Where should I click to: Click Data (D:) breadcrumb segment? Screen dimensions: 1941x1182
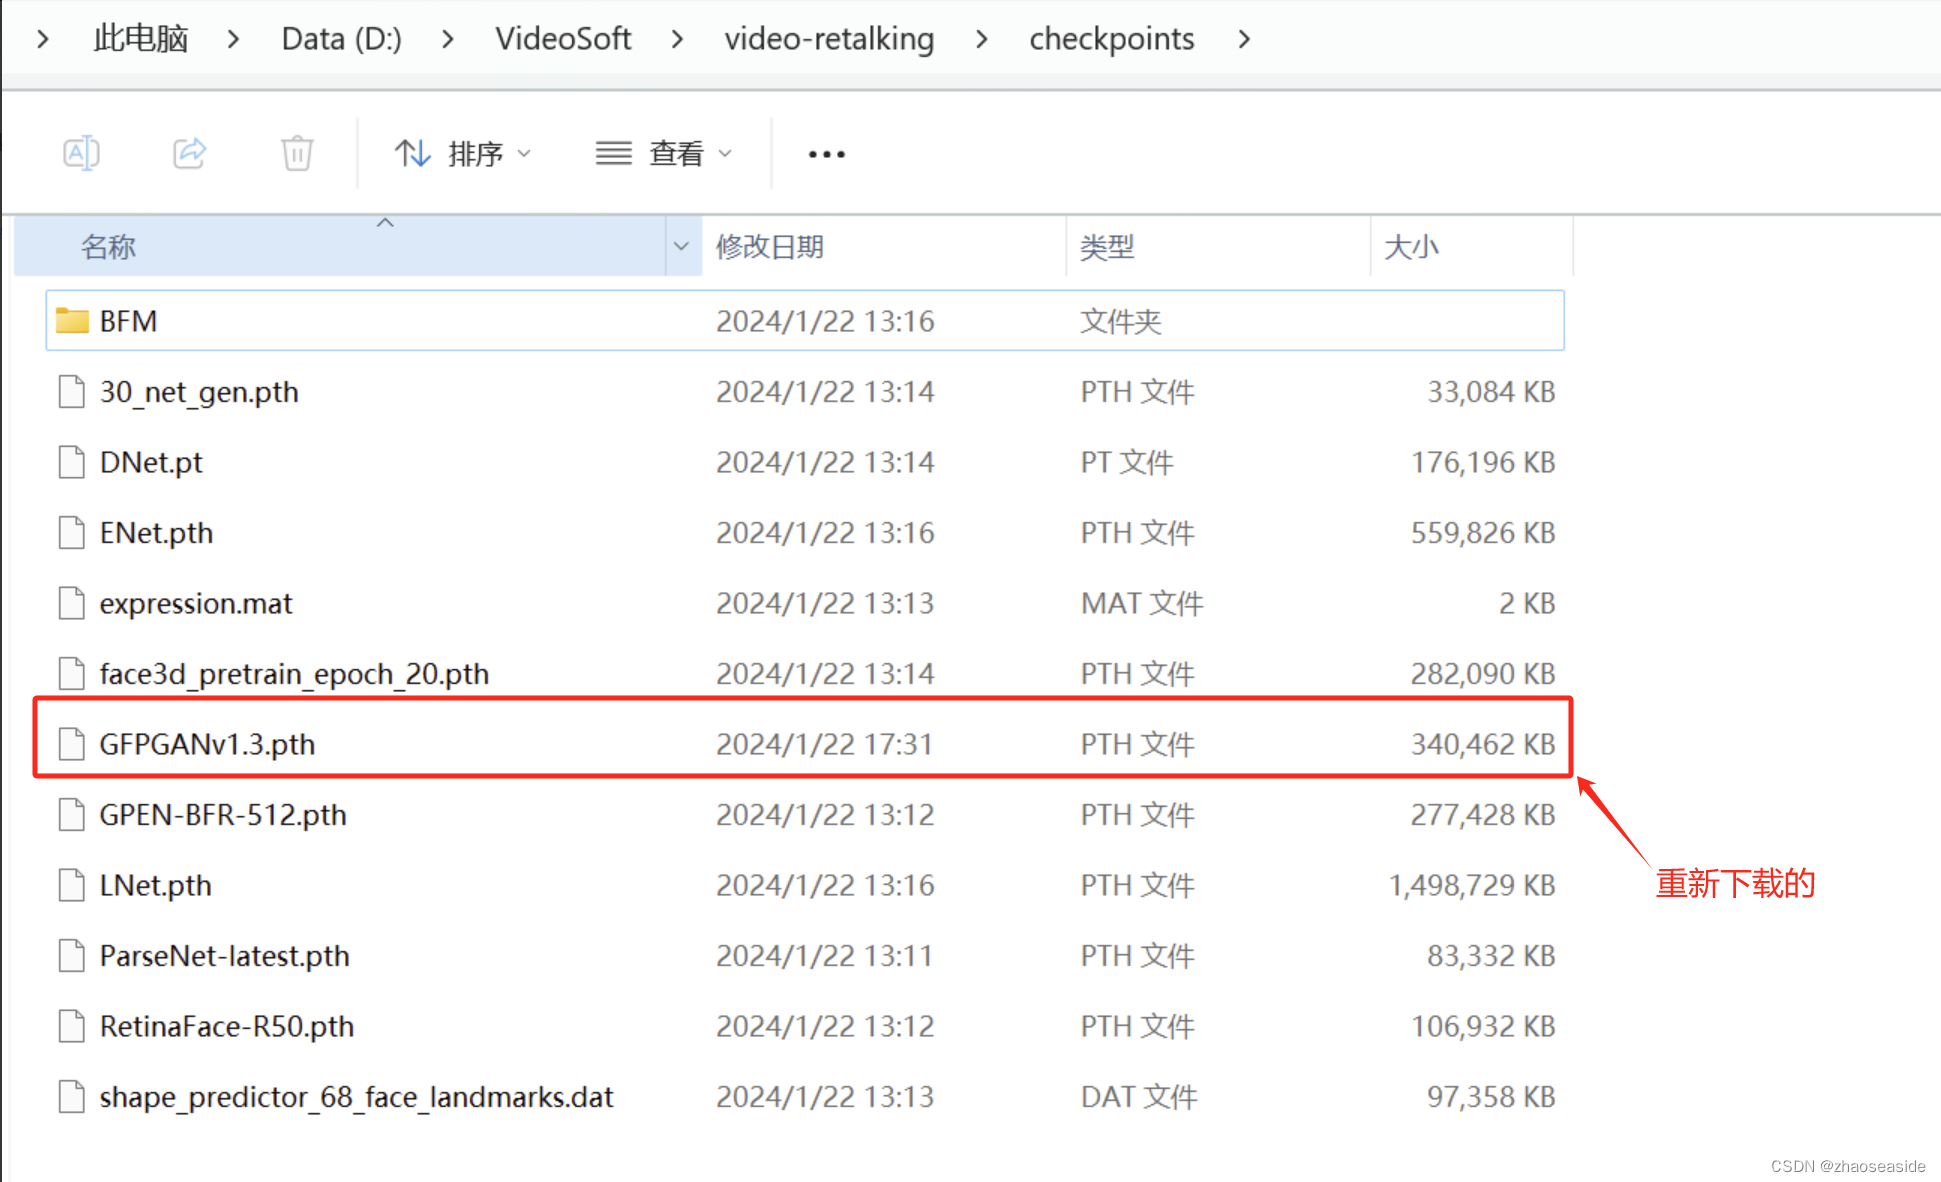[x=341, y=39]
